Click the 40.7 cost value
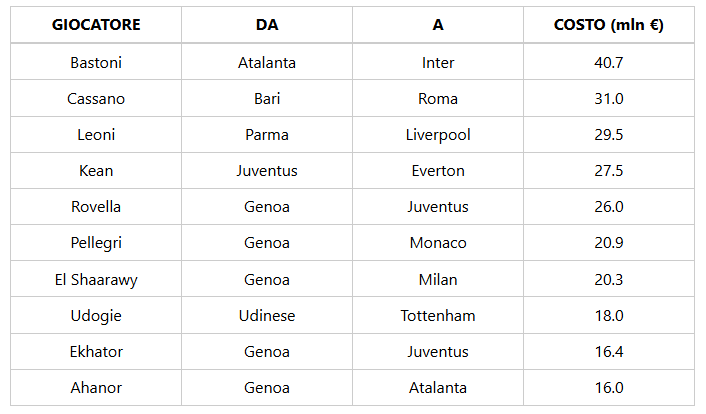Image resolution: width=706 pixels, height=414 pixels. pos(609,62)
